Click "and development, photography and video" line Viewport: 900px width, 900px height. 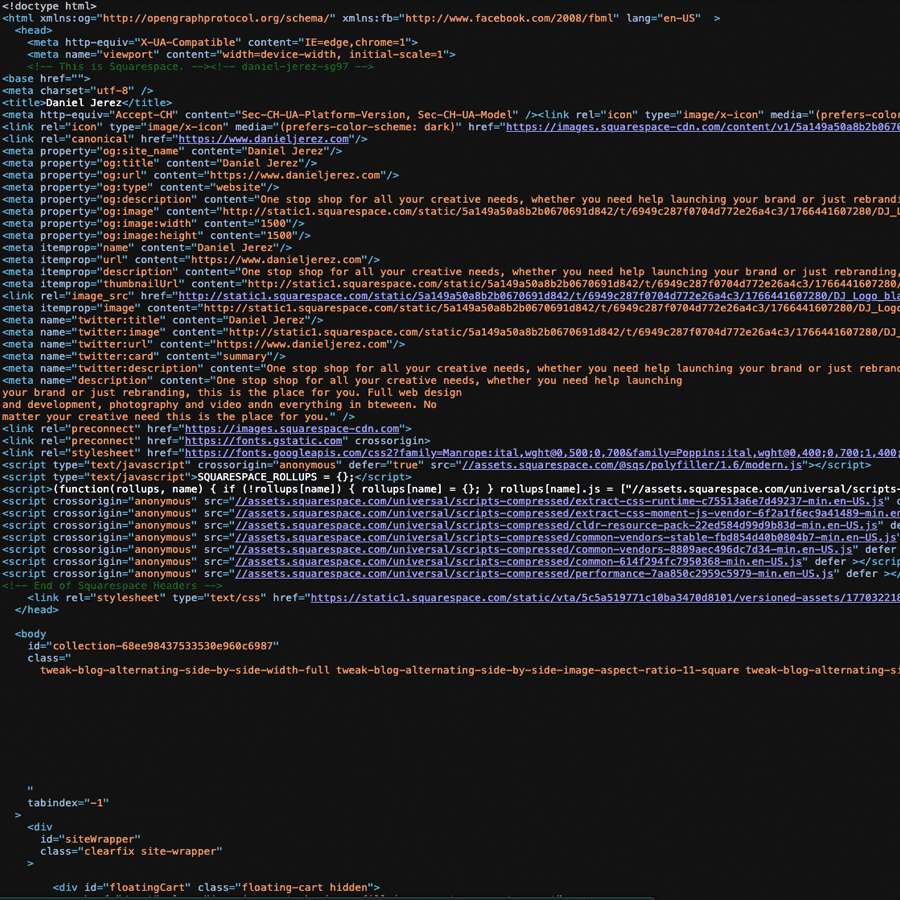click(x=219, y=405)
